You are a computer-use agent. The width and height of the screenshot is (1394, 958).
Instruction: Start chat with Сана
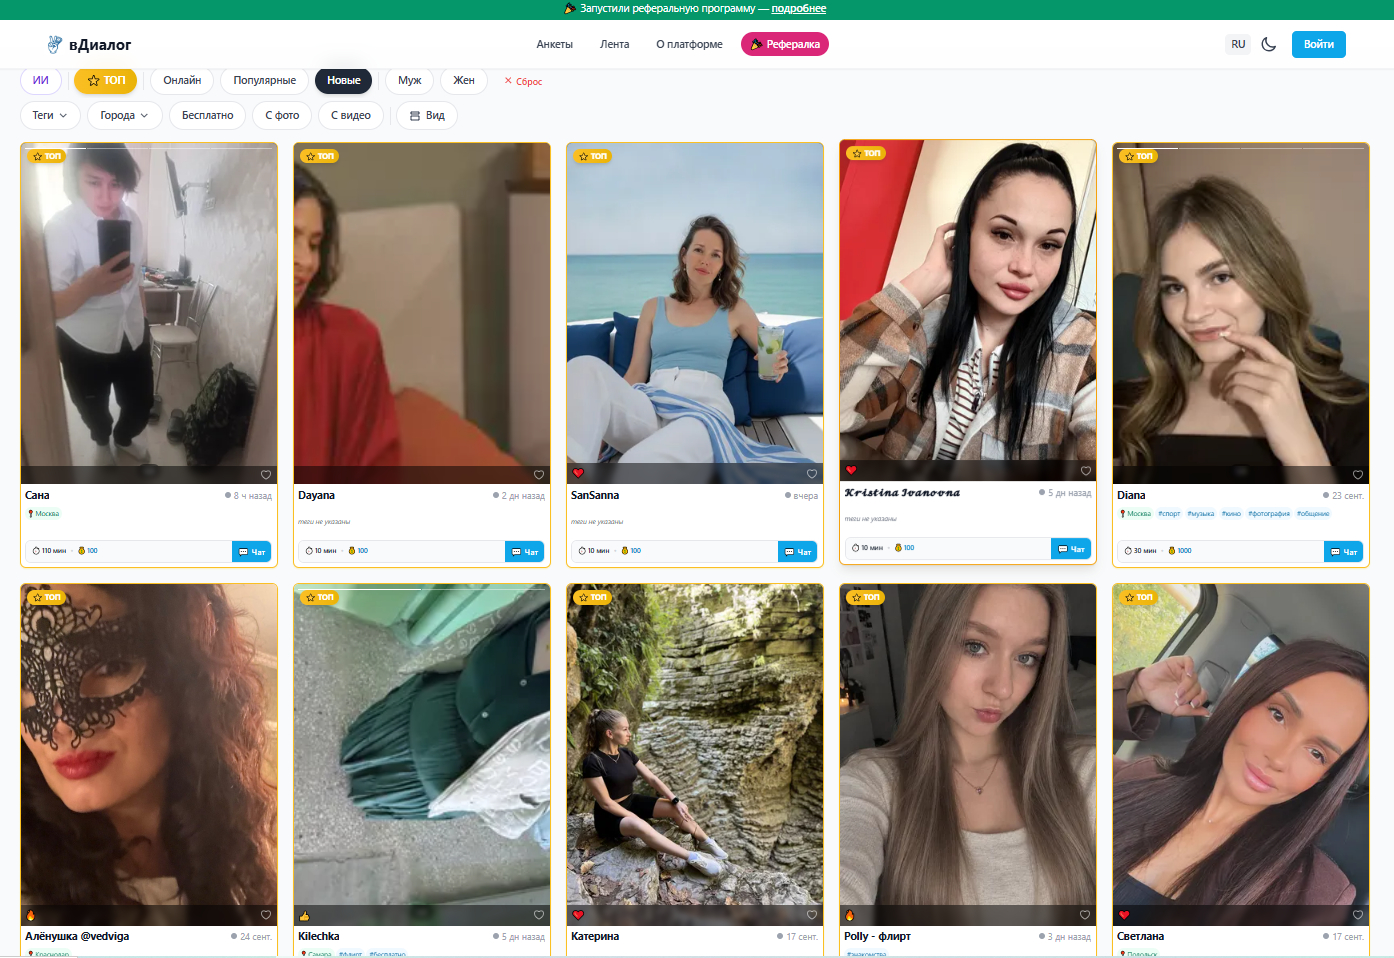tap(252, 551)
